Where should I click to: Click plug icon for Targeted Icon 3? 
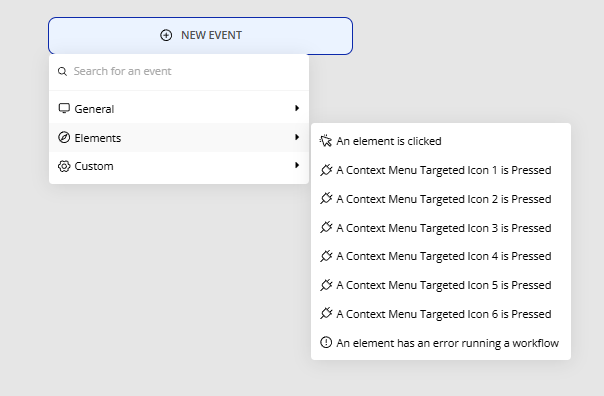pyautogui.click(x=326, y=227)
